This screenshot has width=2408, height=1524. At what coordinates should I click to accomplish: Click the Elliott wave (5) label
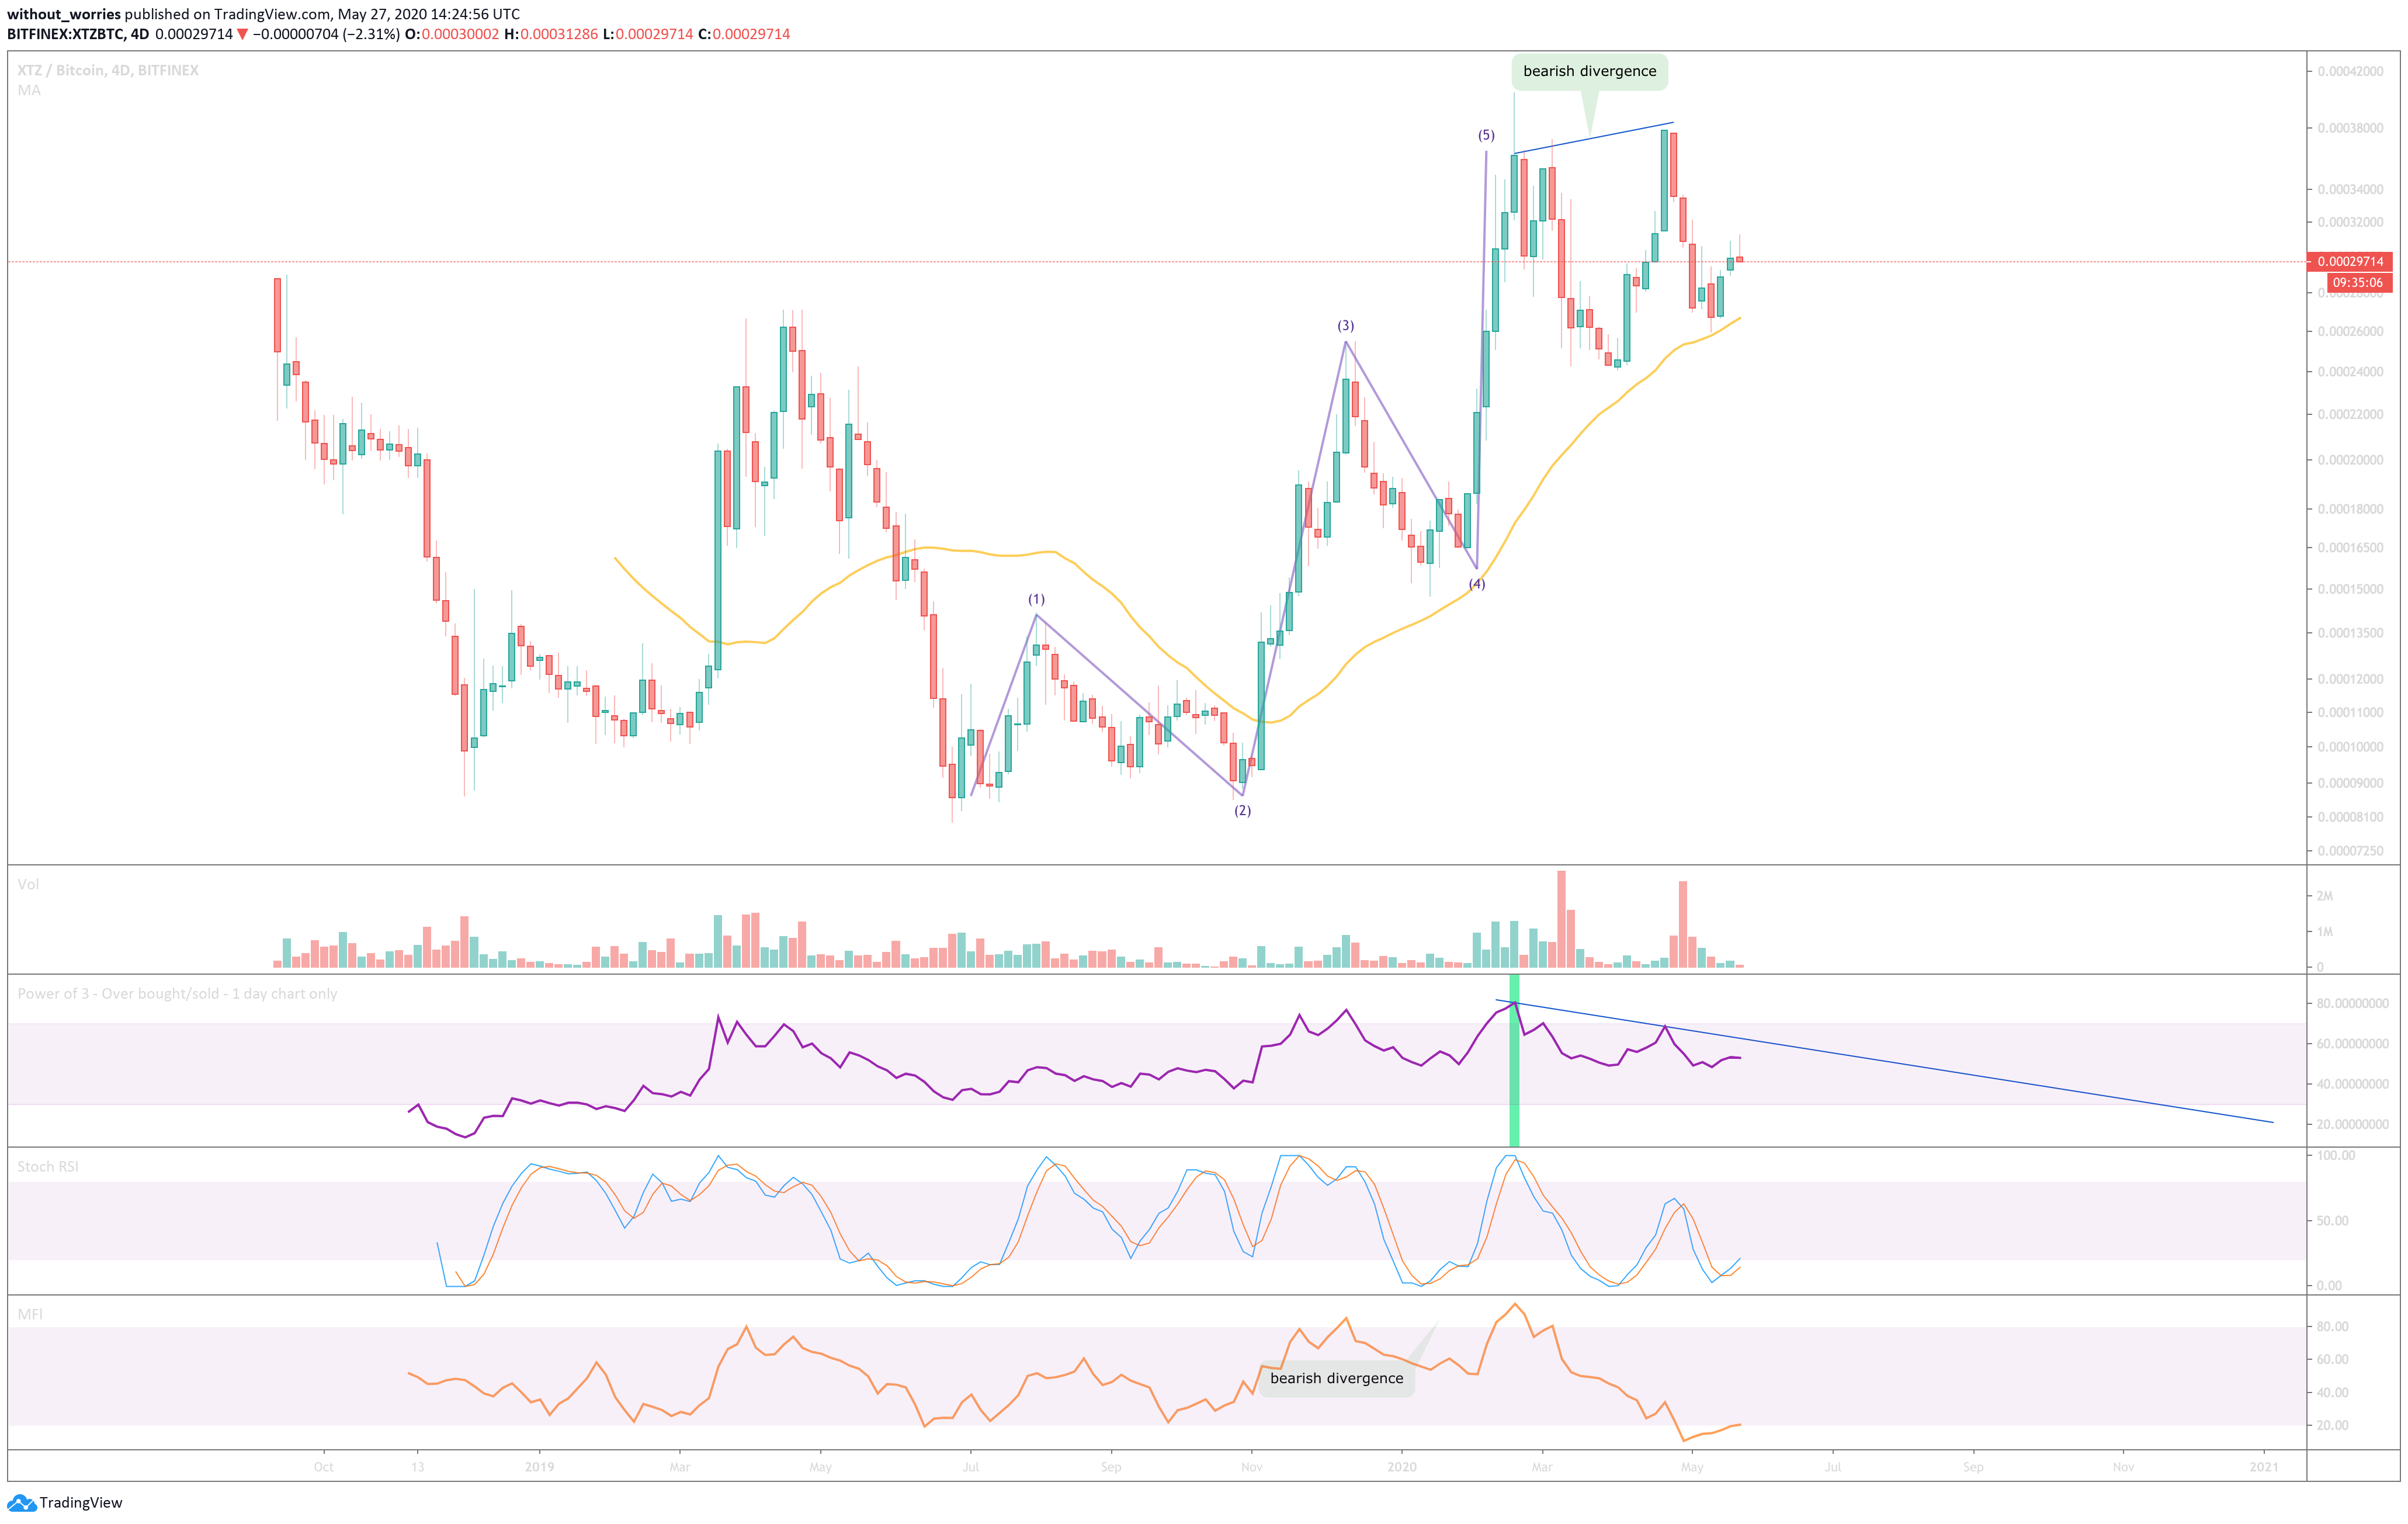pos(1486,135)
